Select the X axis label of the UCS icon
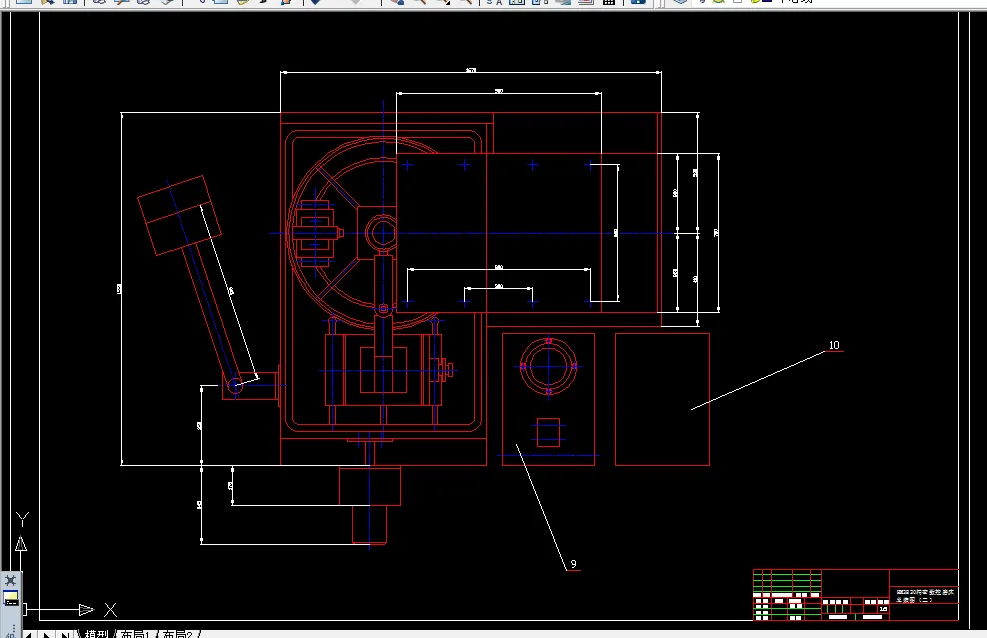 click(x=110, y=610)
